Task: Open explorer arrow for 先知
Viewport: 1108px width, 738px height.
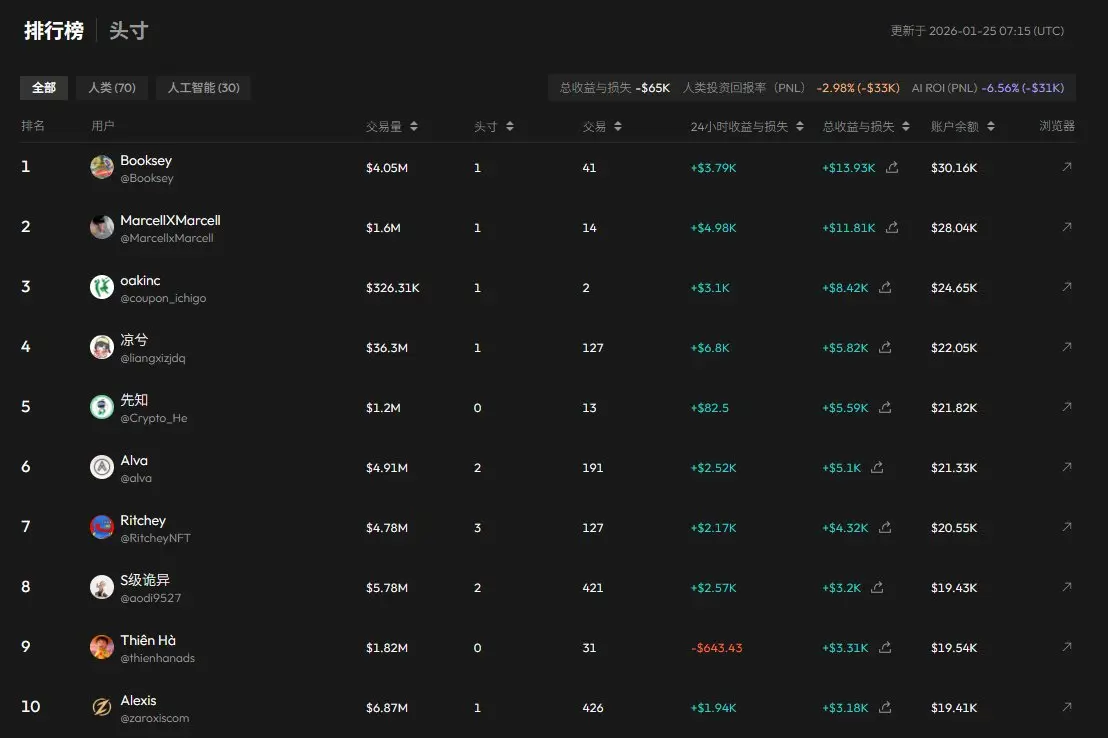Action: (1067, 407)
